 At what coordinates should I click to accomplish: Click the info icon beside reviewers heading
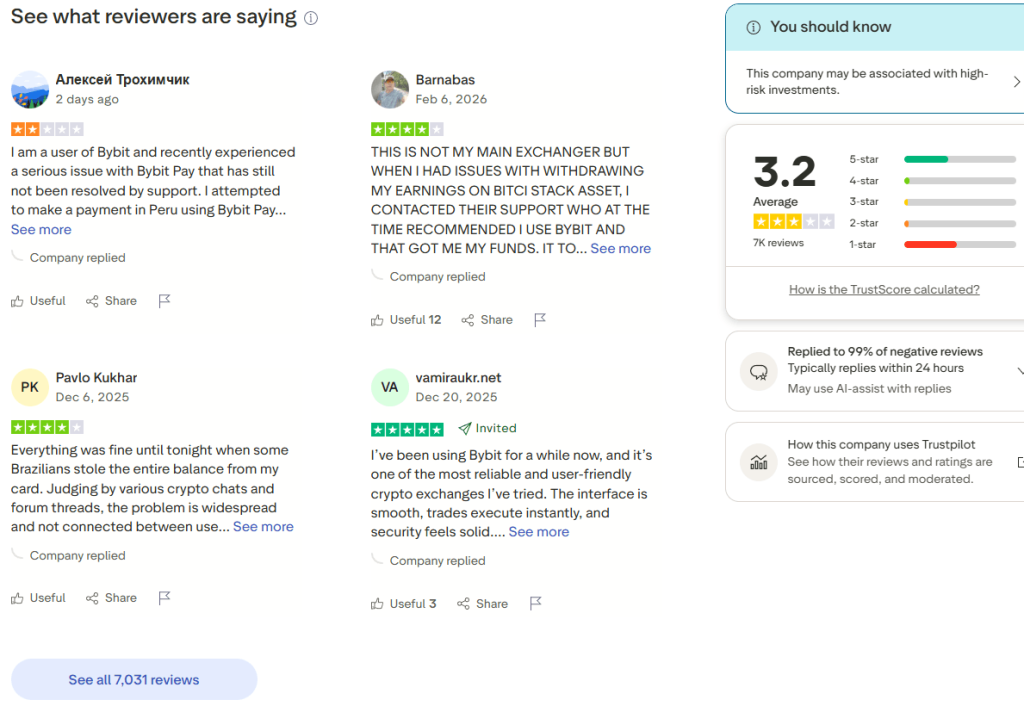tap(311, 18)
